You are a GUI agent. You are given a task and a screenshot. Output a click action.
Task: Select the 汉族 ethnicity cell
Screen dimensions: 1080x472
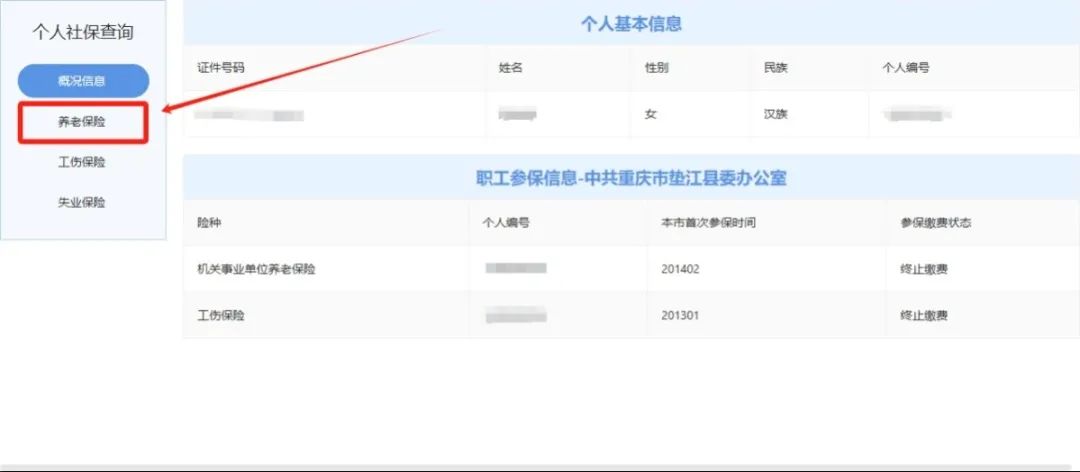coord(776,114)
